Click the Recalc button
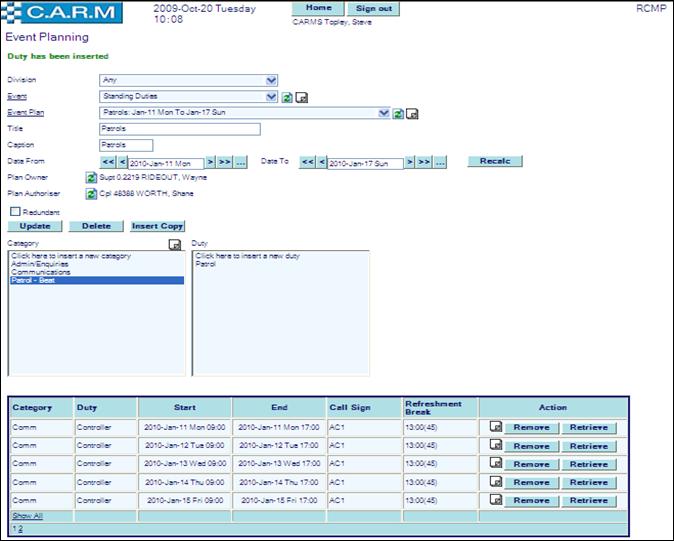674x541 pixels. [x=494, y=161]
